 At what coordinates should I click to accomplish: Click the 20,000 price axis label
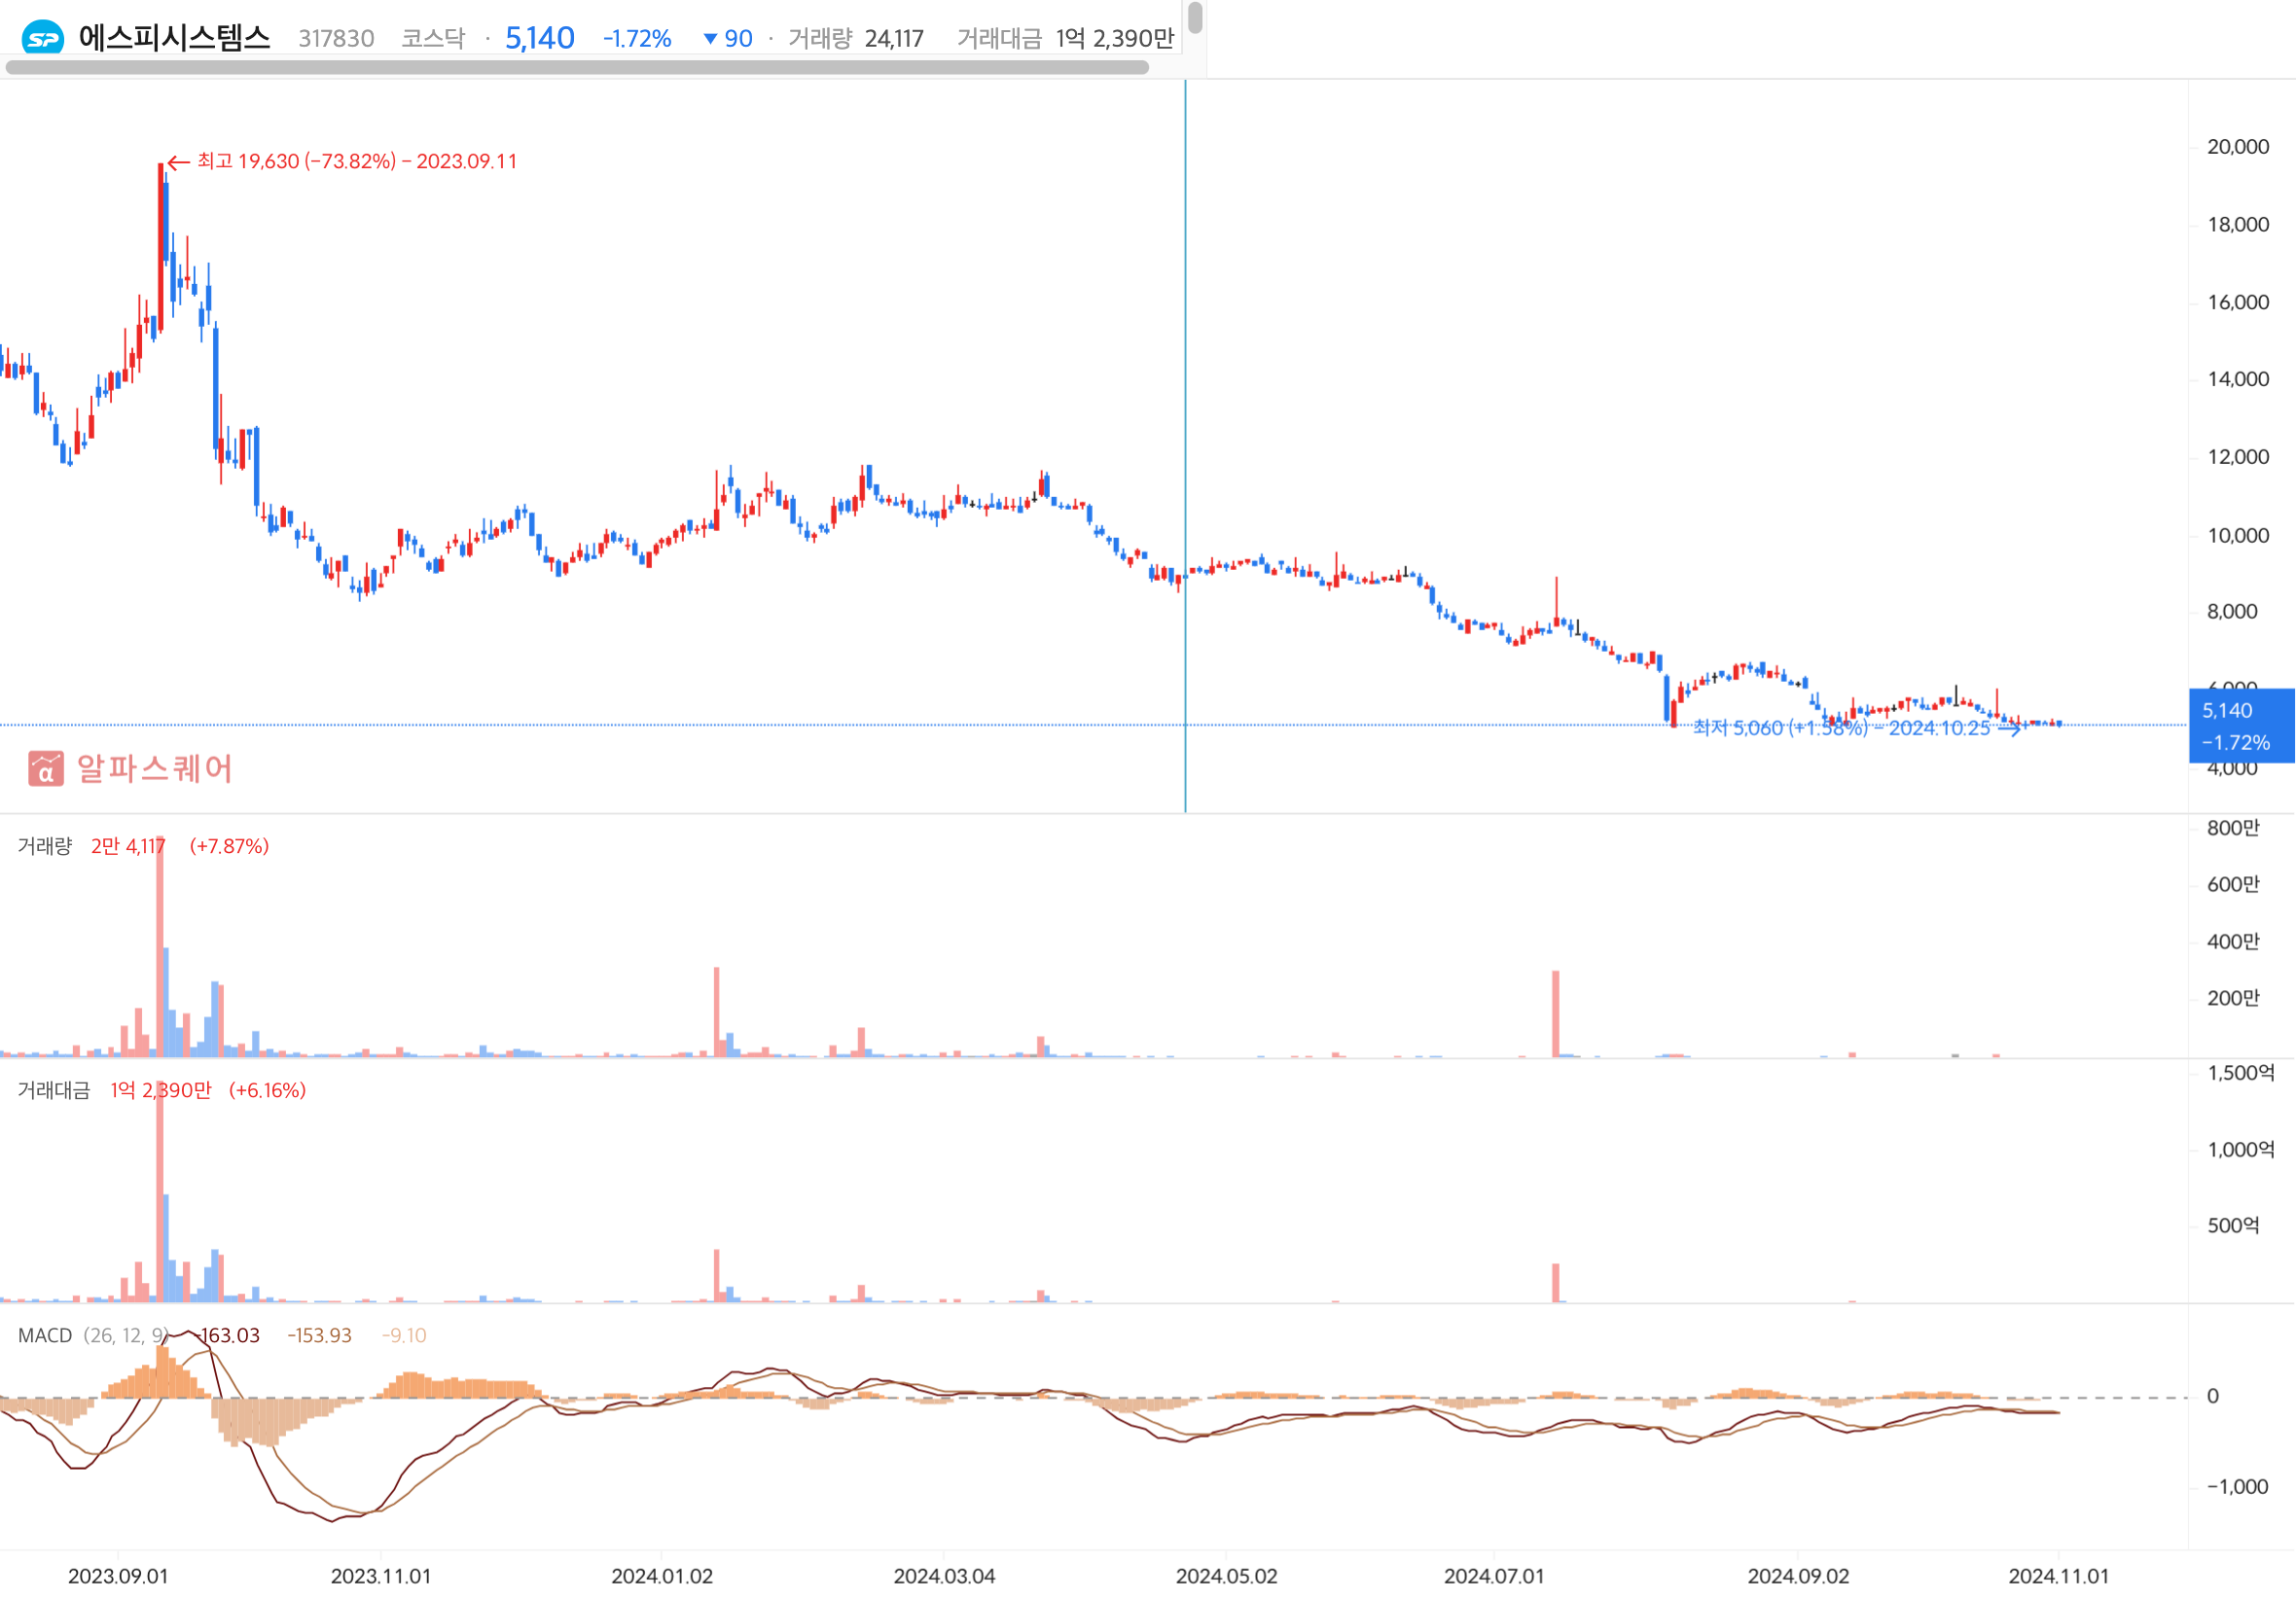[2238, 147]
